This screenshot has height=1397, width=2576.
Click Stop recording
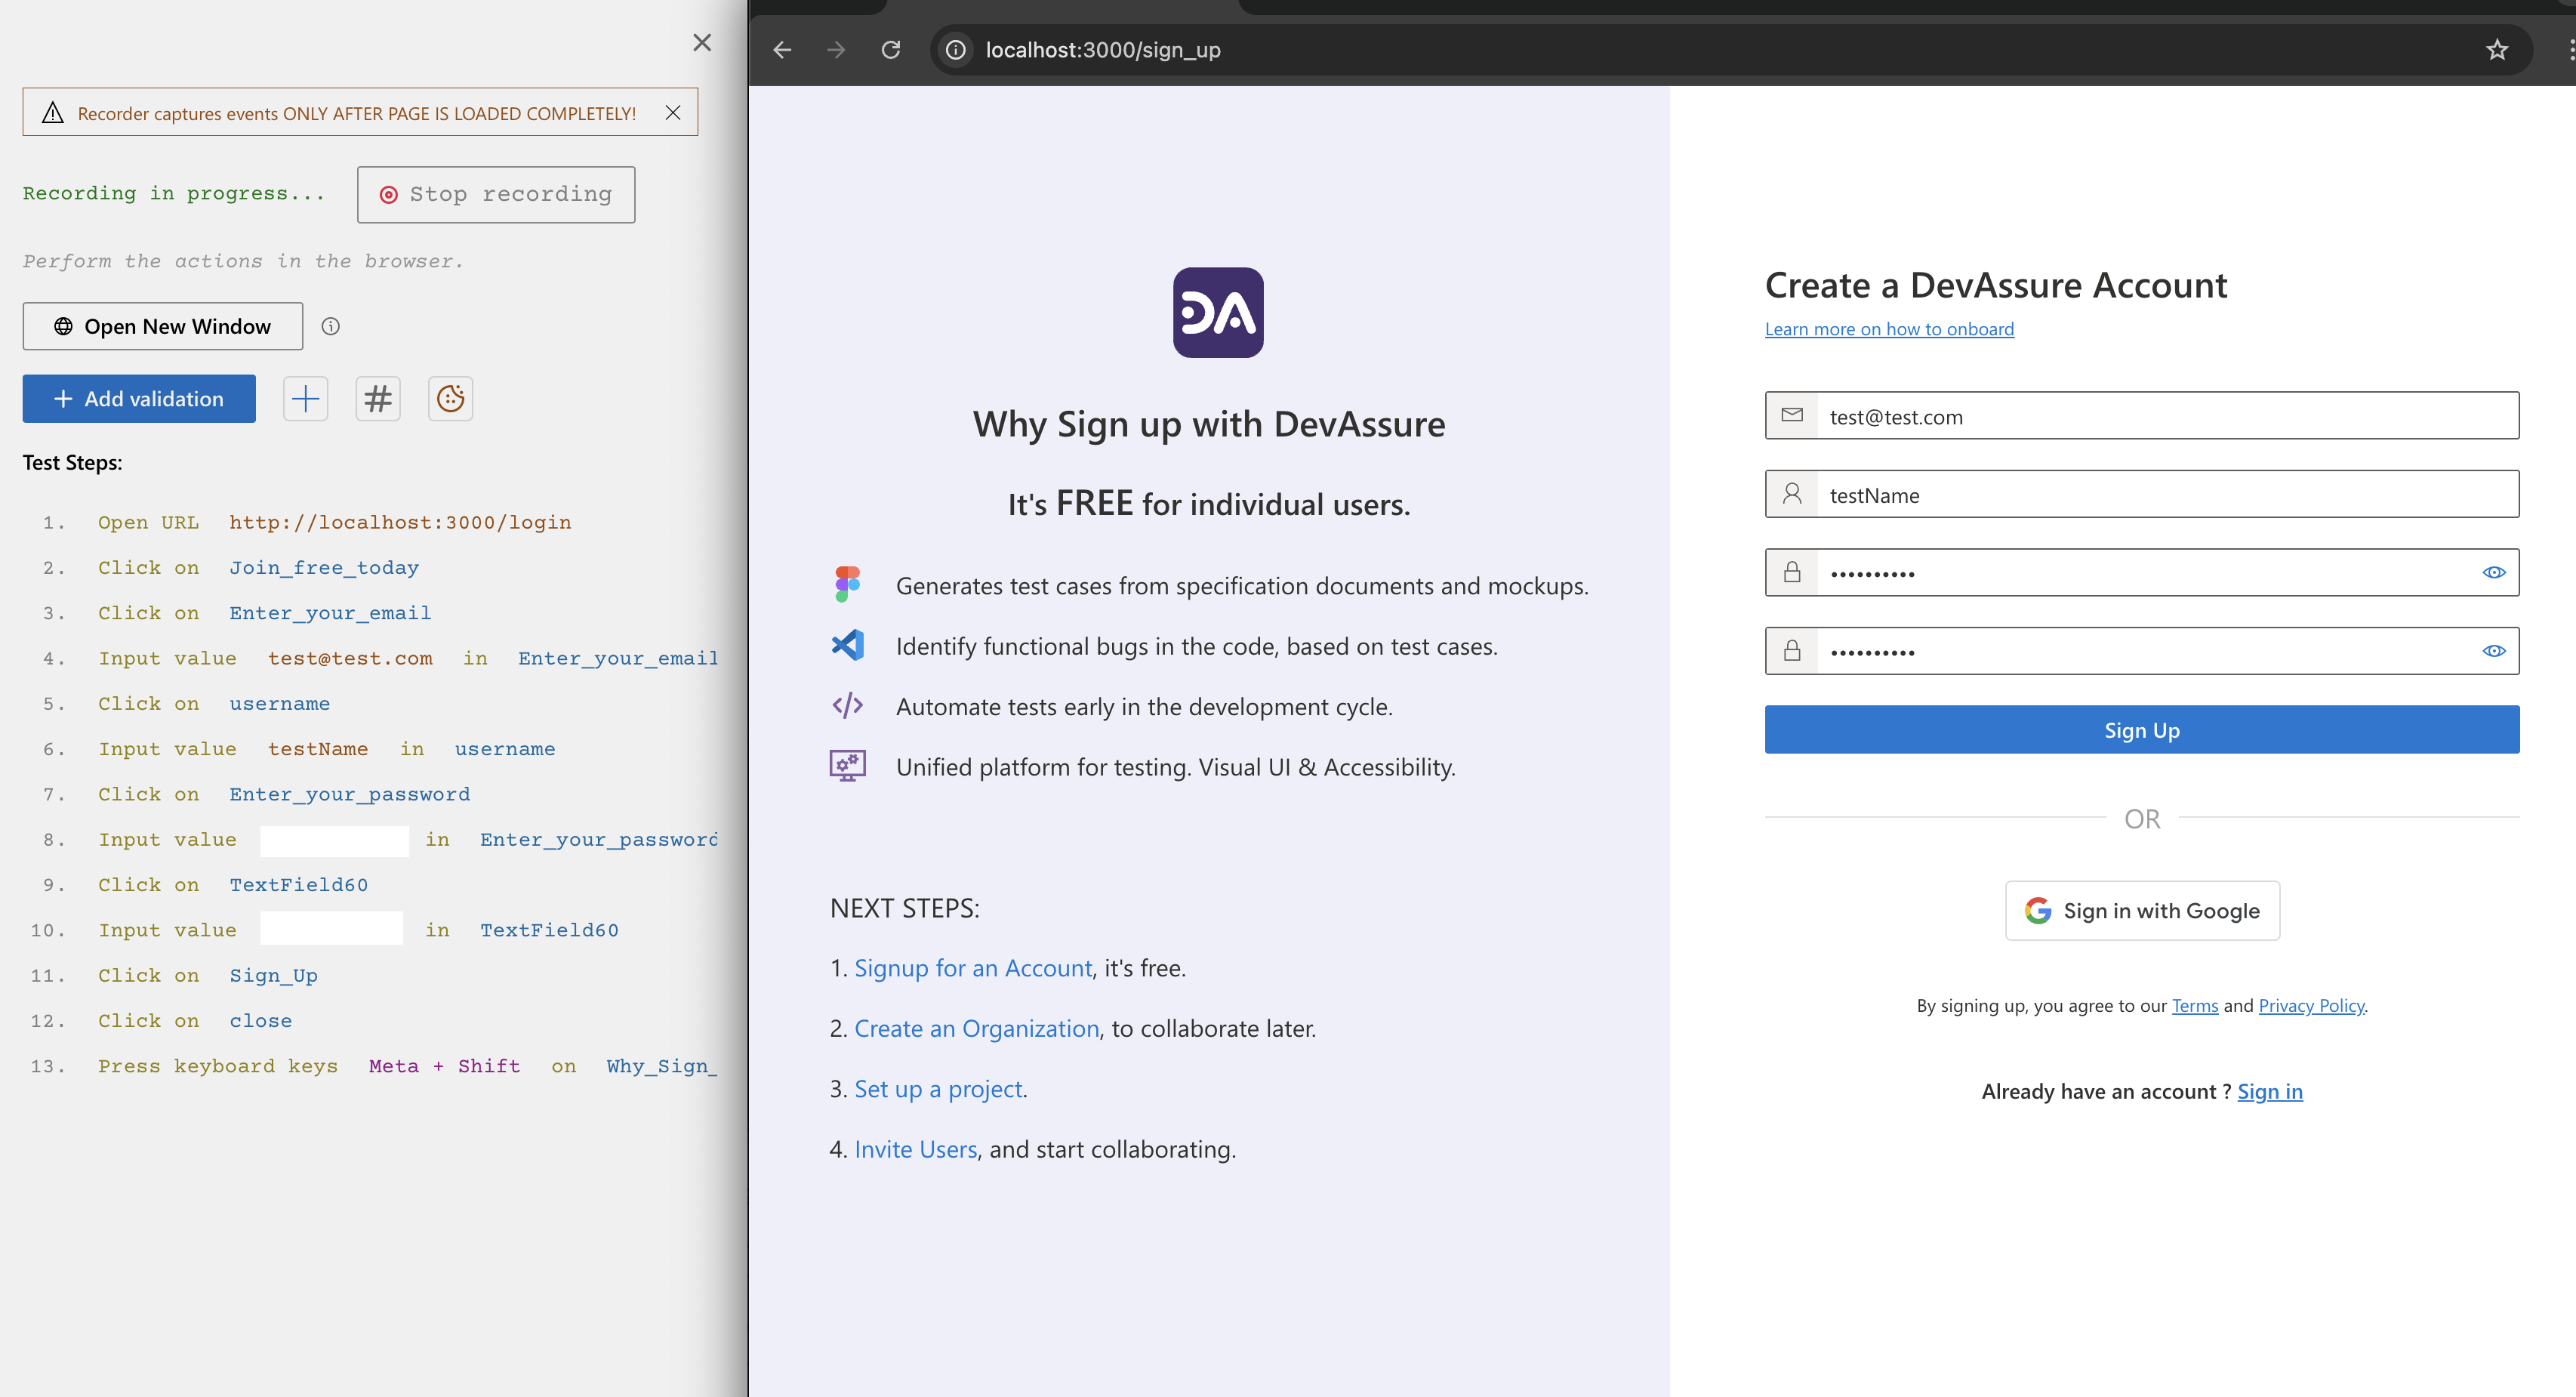(496, 194)
